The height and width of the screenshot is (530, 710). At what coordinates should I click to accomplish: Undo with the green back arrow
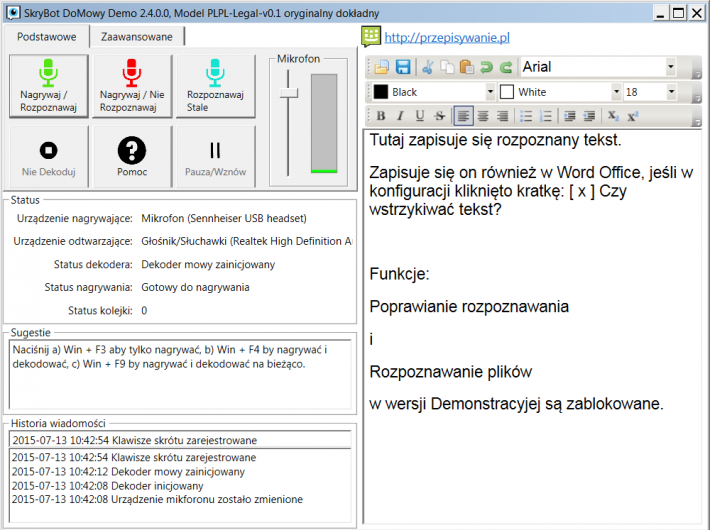pyautogui.click(x=486, y=67)
